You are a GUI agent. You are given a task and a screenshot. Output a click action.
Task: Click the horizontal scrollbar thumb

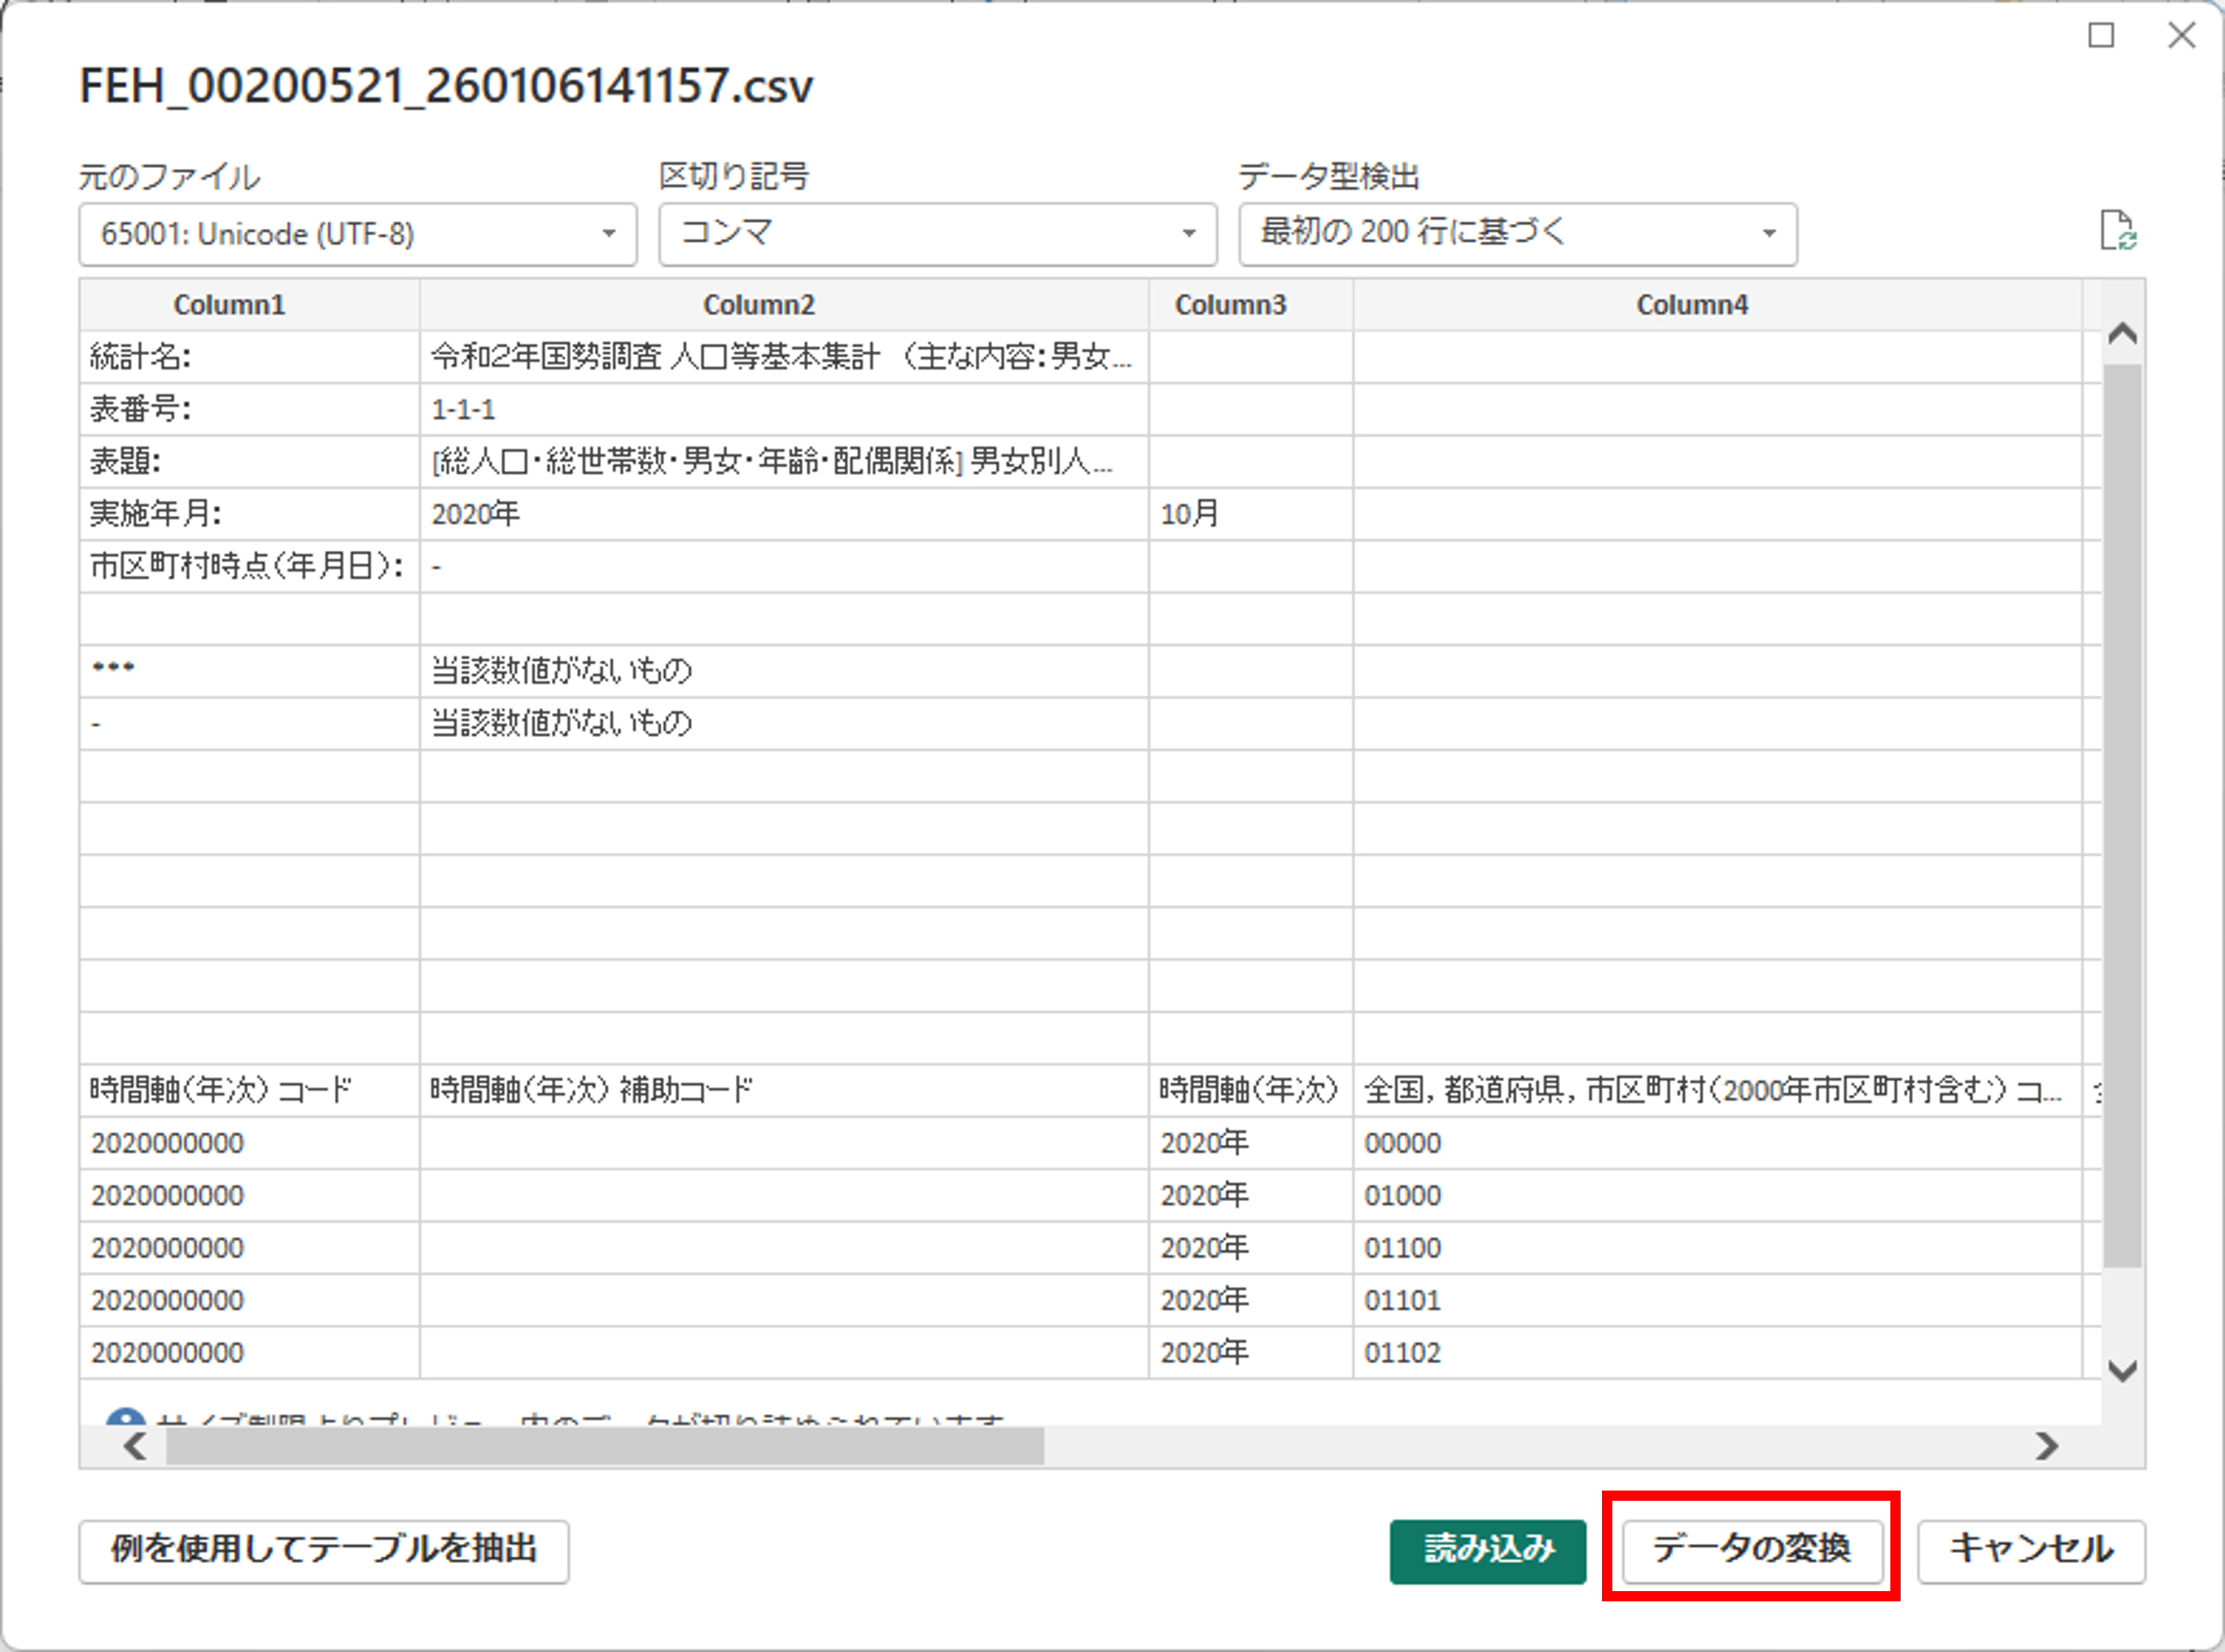click(x=605, y=1446)
